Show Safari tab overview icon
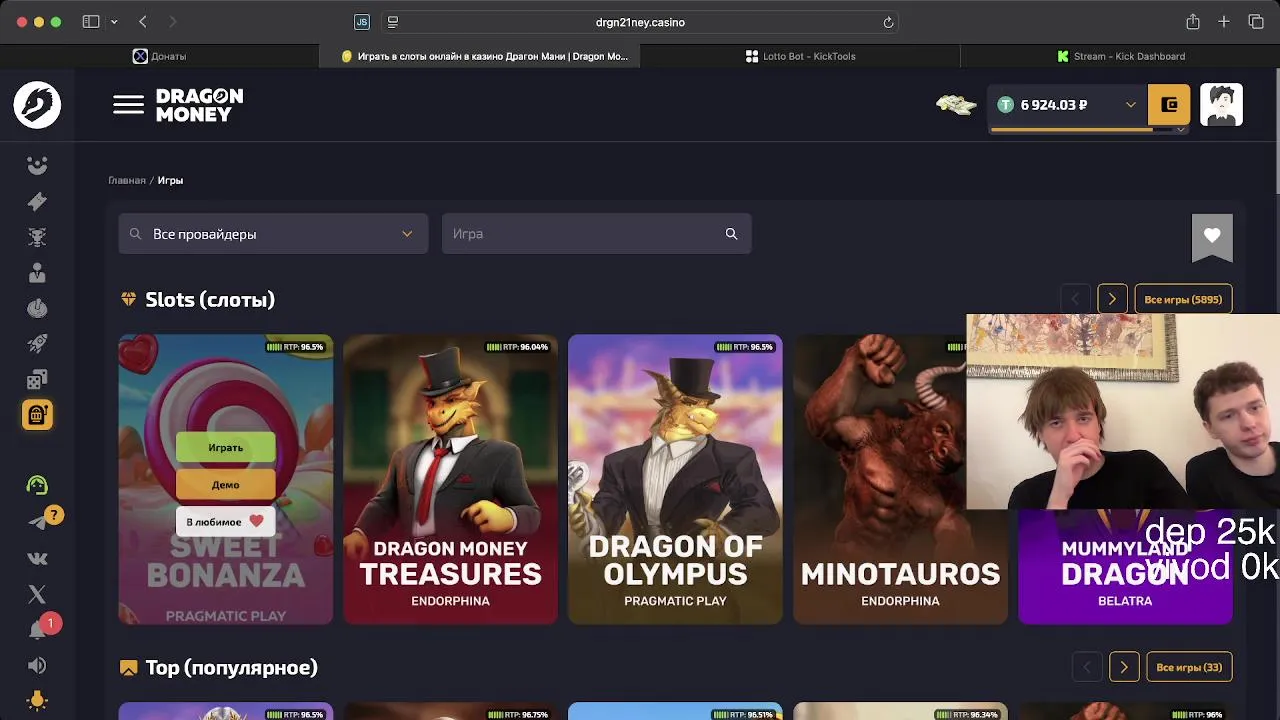Viewport: 1280px width, 720px height. [x=1256, y=22]
